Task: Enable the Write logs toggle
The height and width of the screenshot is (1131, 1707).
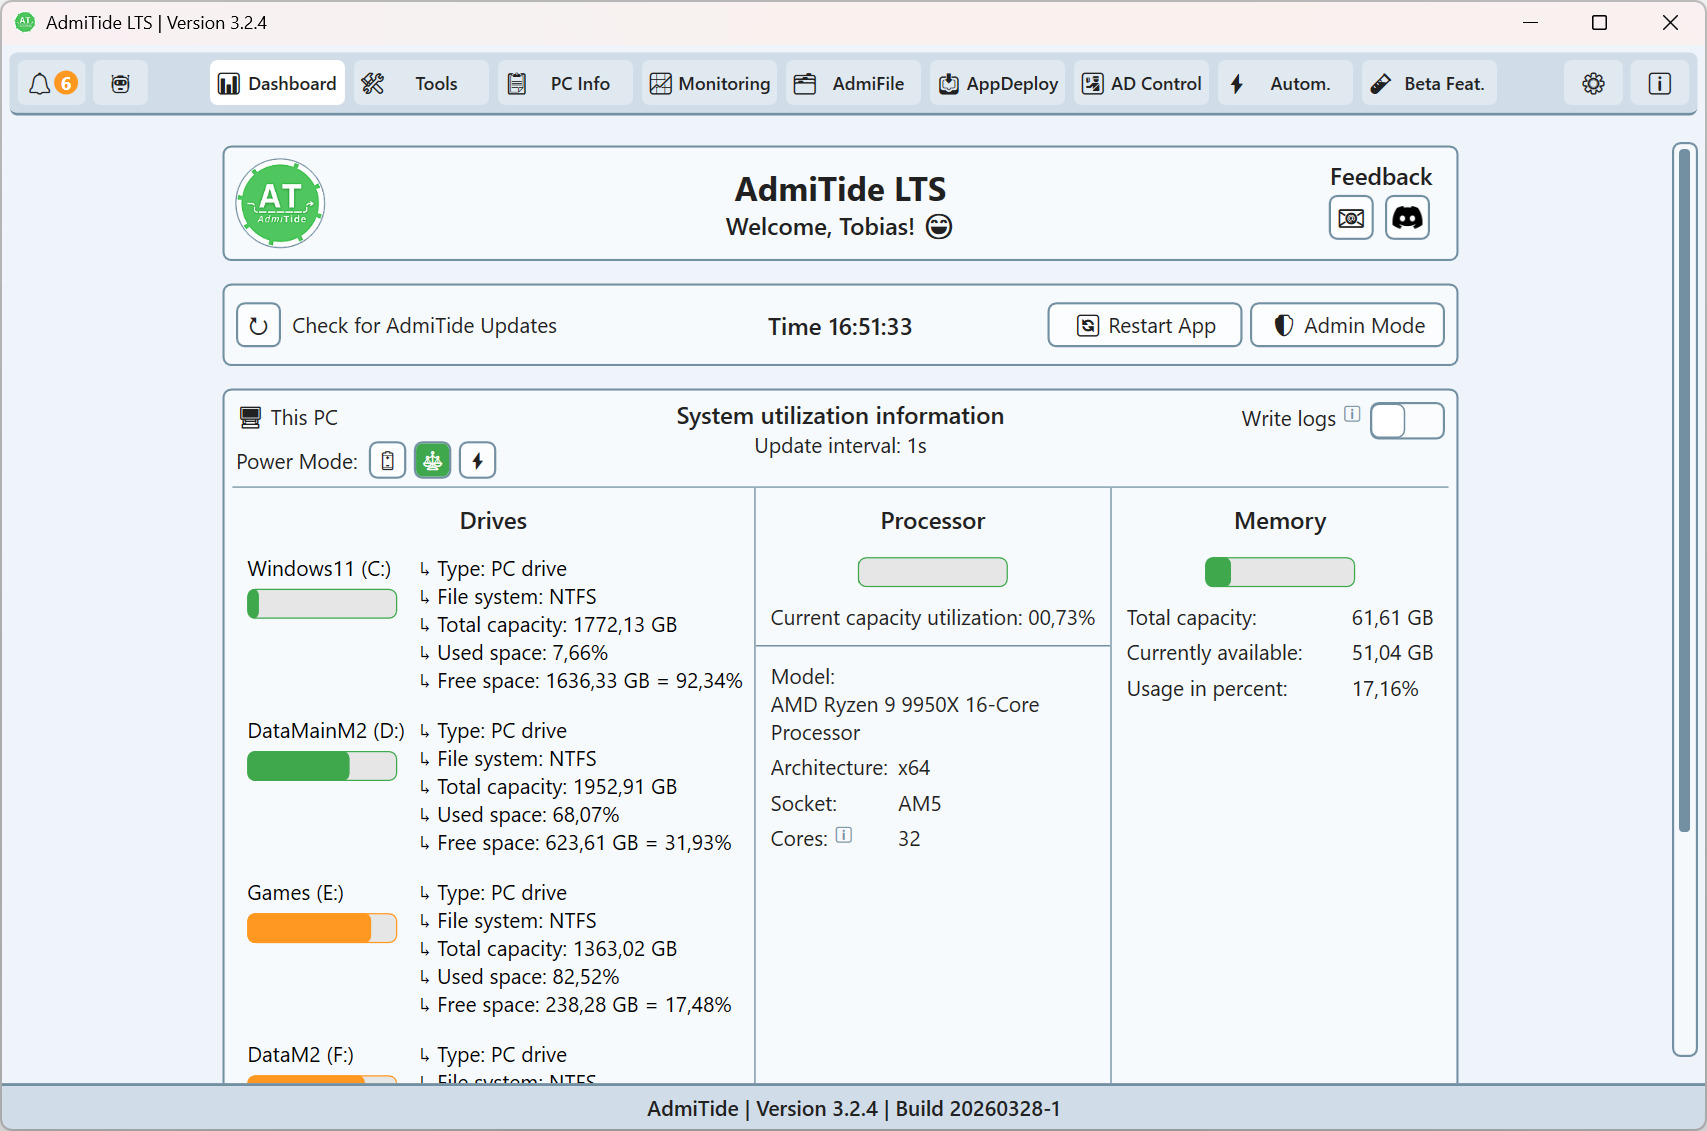Action: point(1407,420)
